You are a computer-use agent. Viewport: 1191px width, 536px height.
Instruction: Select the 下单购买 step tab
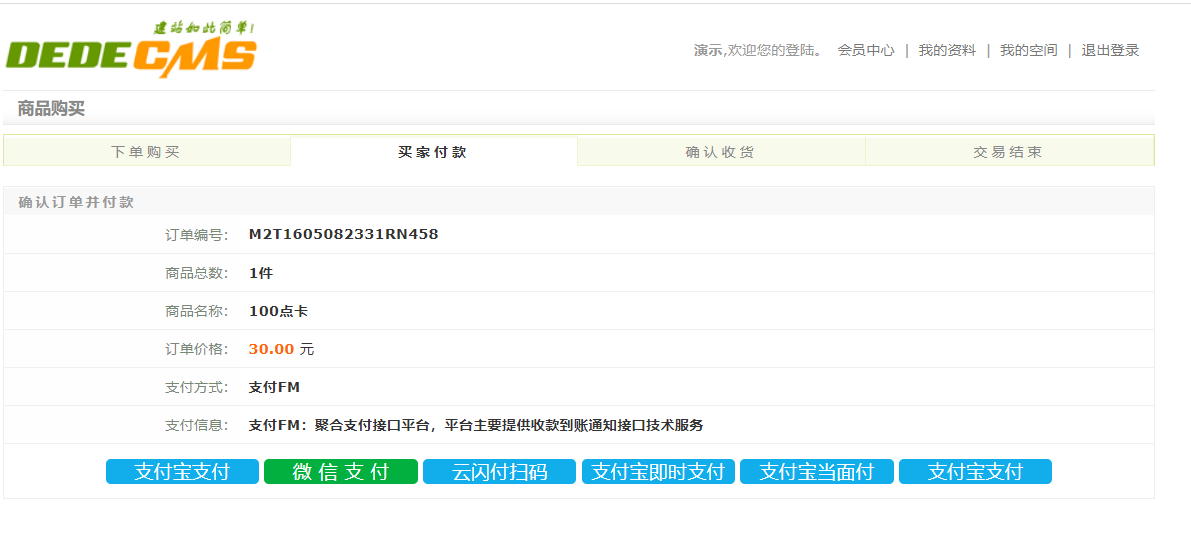pyautogui.click(x=147, y=151)
